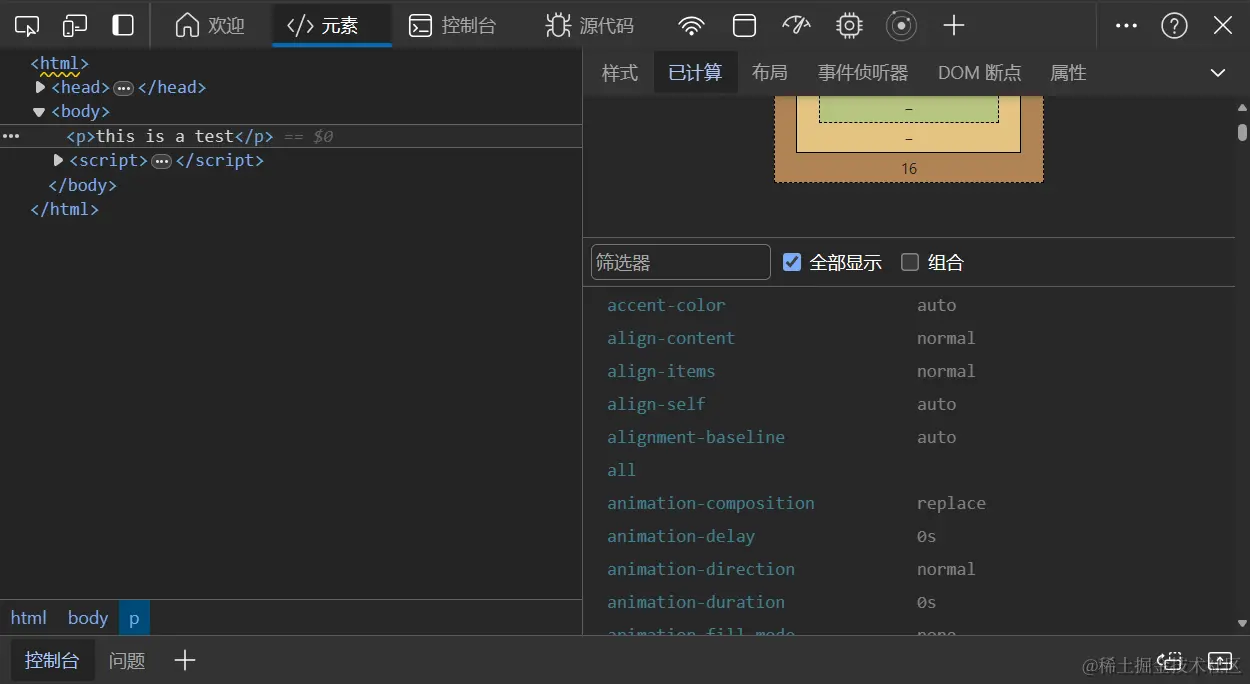The image size is (1250, 684).
Task: Toggle the activity bar dock-side icon
Action: [x=123, y=25]
